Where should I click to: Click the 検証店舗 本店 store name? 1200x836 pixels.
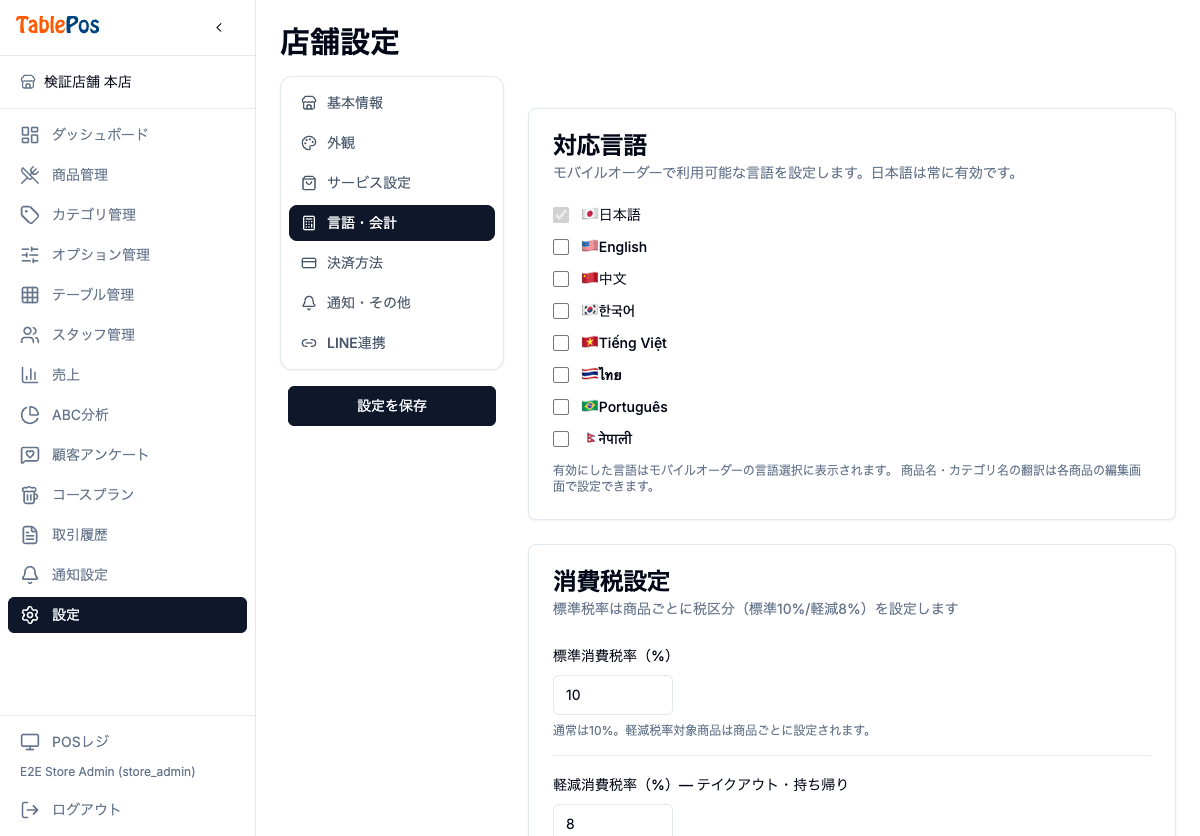(88, 82)
